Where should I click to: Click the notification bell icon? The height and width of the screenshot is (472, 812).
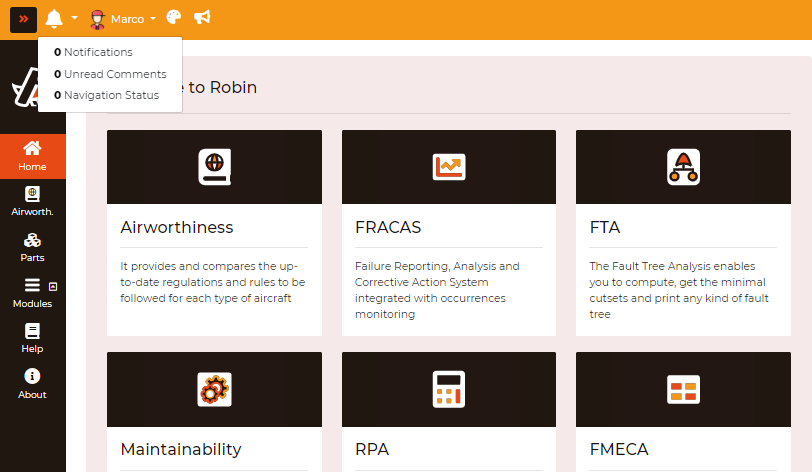pos(54,19)
